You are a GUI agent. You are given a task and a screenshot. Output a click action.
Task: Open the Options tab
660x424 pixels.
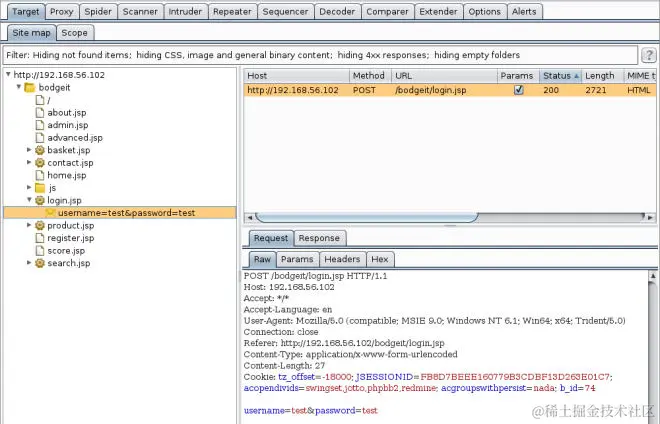click(484, 12)
